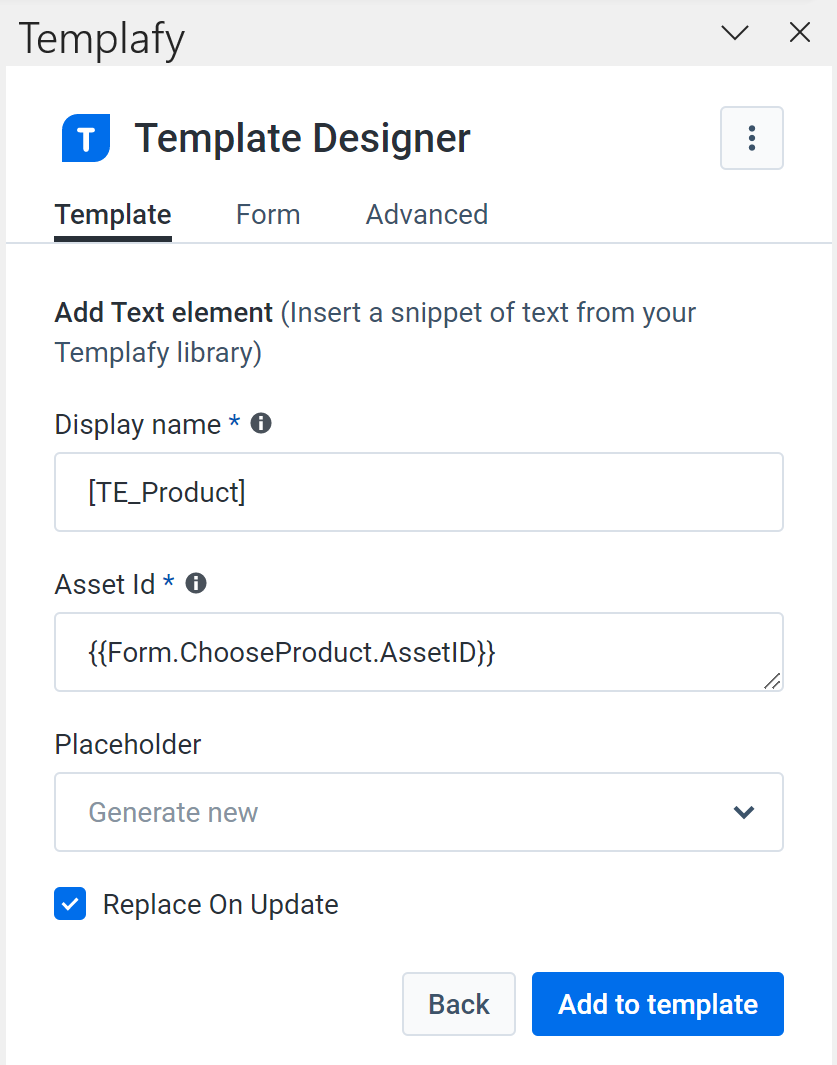837x1065 pixels.
Task: Close the Templafy task pane
Action: tap(800, 32)
